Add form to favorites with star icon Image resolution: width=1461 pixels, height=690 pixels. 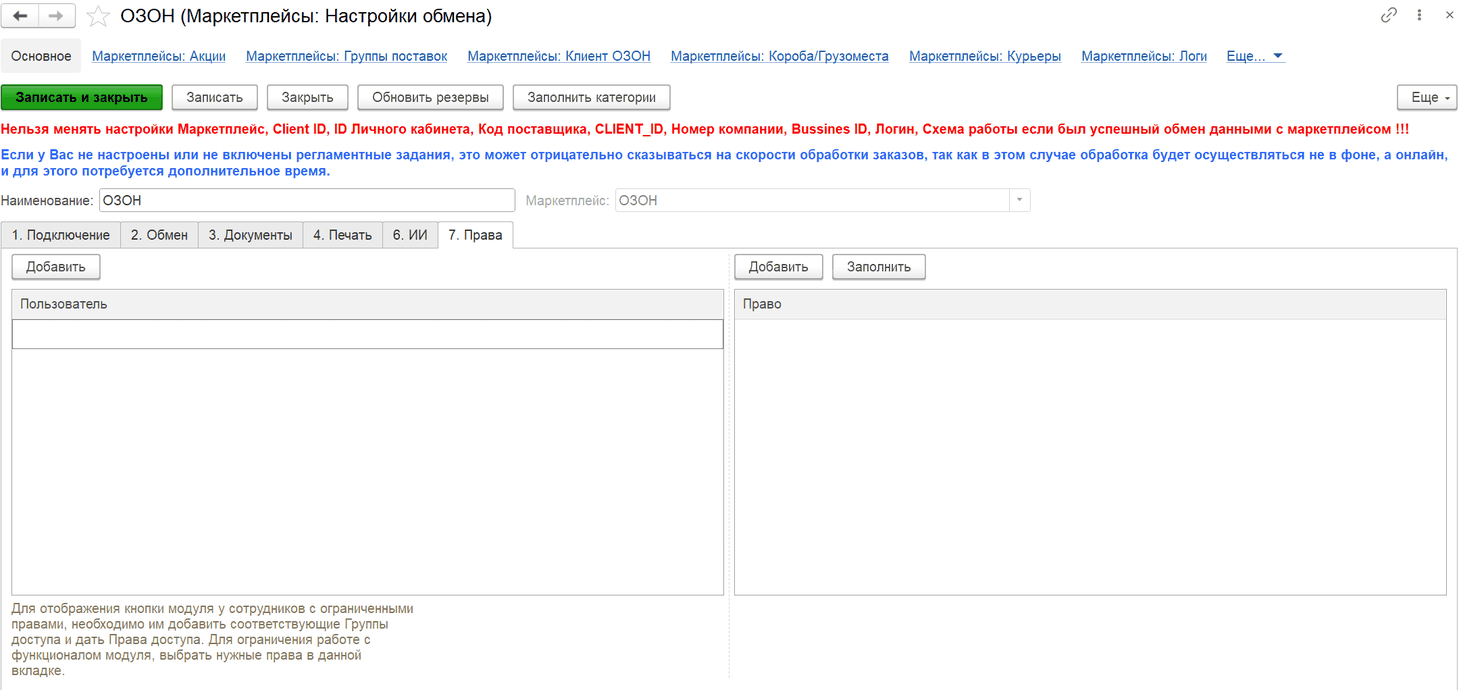pos(98,16)
